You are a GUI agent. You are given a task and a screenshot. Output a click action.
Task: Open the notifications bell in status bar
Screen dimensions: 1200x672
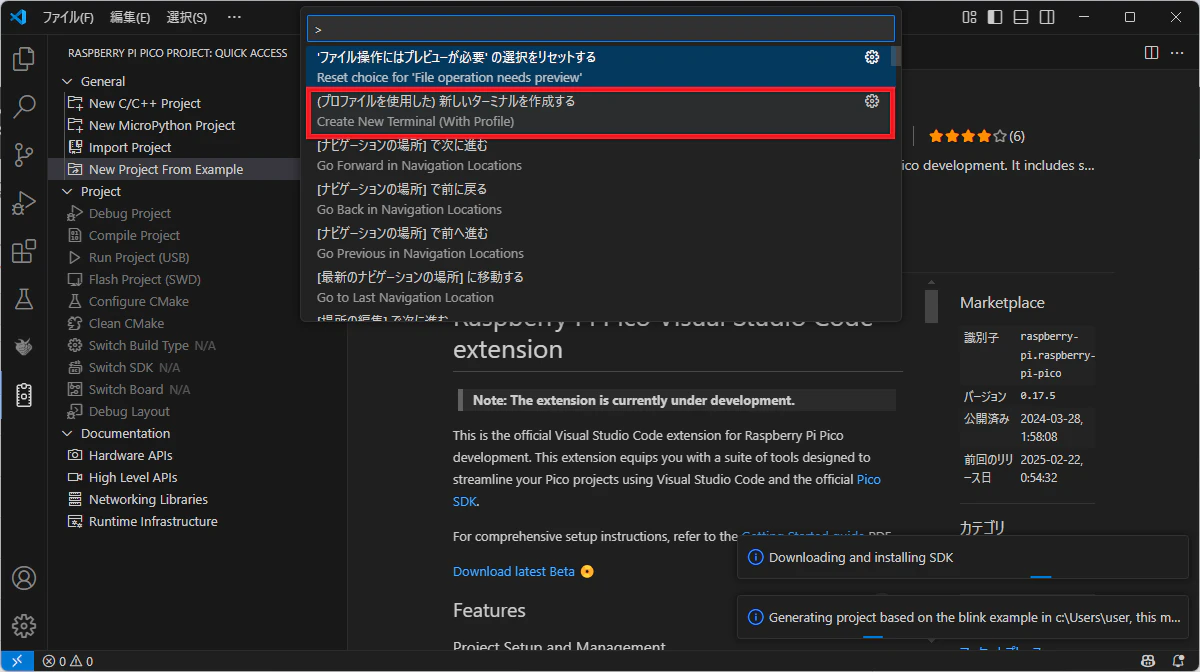coord(1178,661)
